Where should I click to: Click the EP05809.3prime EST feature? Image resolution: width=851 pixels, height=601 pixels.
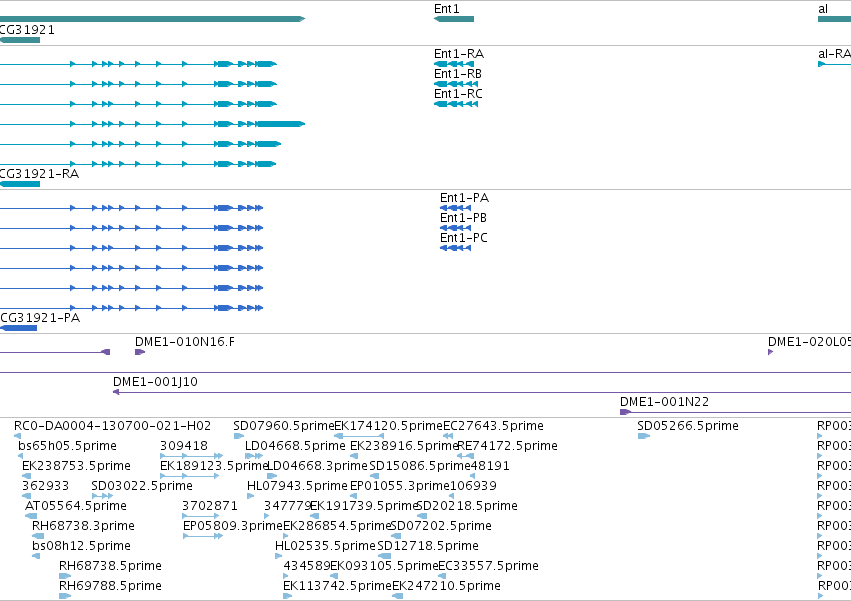point(203,536)
